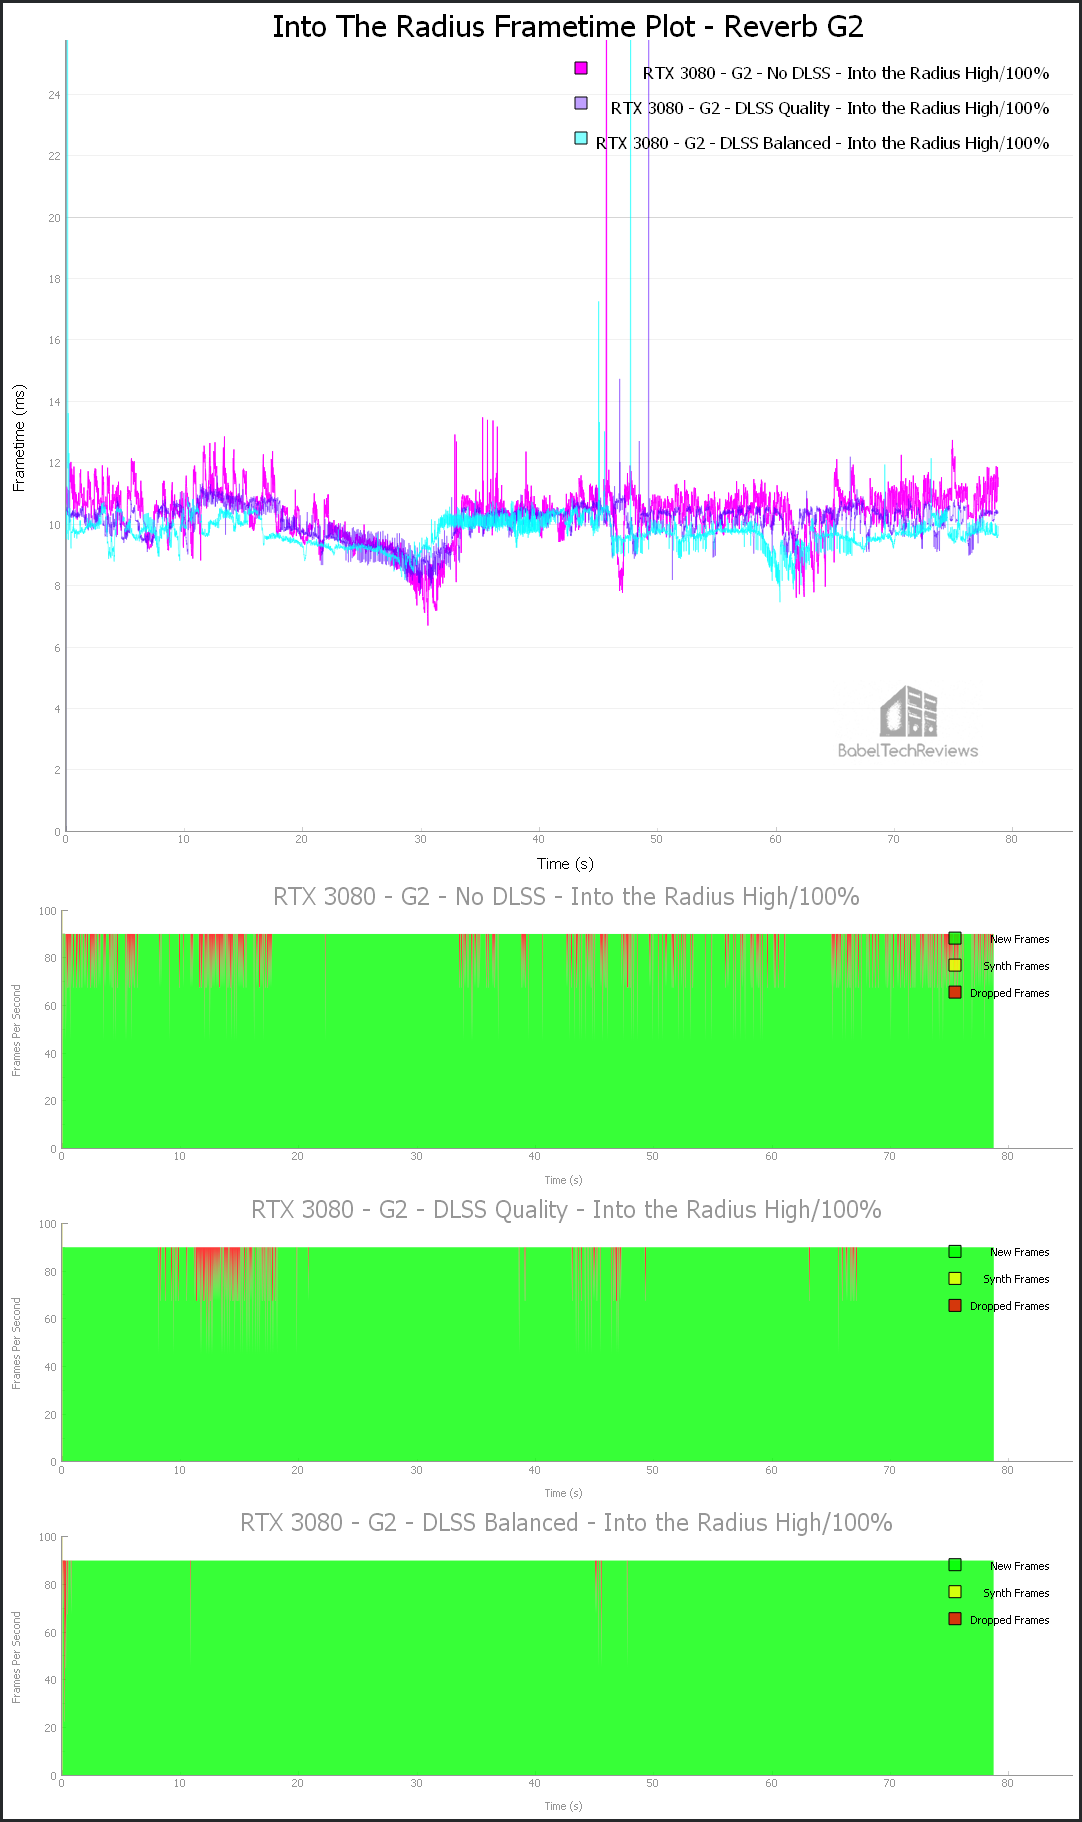Click the BabelTechReviews watermark logo
This screenshot has height=1822, width=1082.
908,722
